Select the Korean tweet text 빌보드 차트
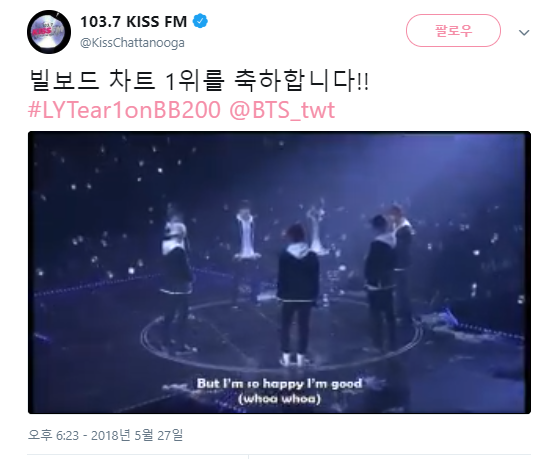Screen dimensions: 550x459 click(x=92, y=80)
